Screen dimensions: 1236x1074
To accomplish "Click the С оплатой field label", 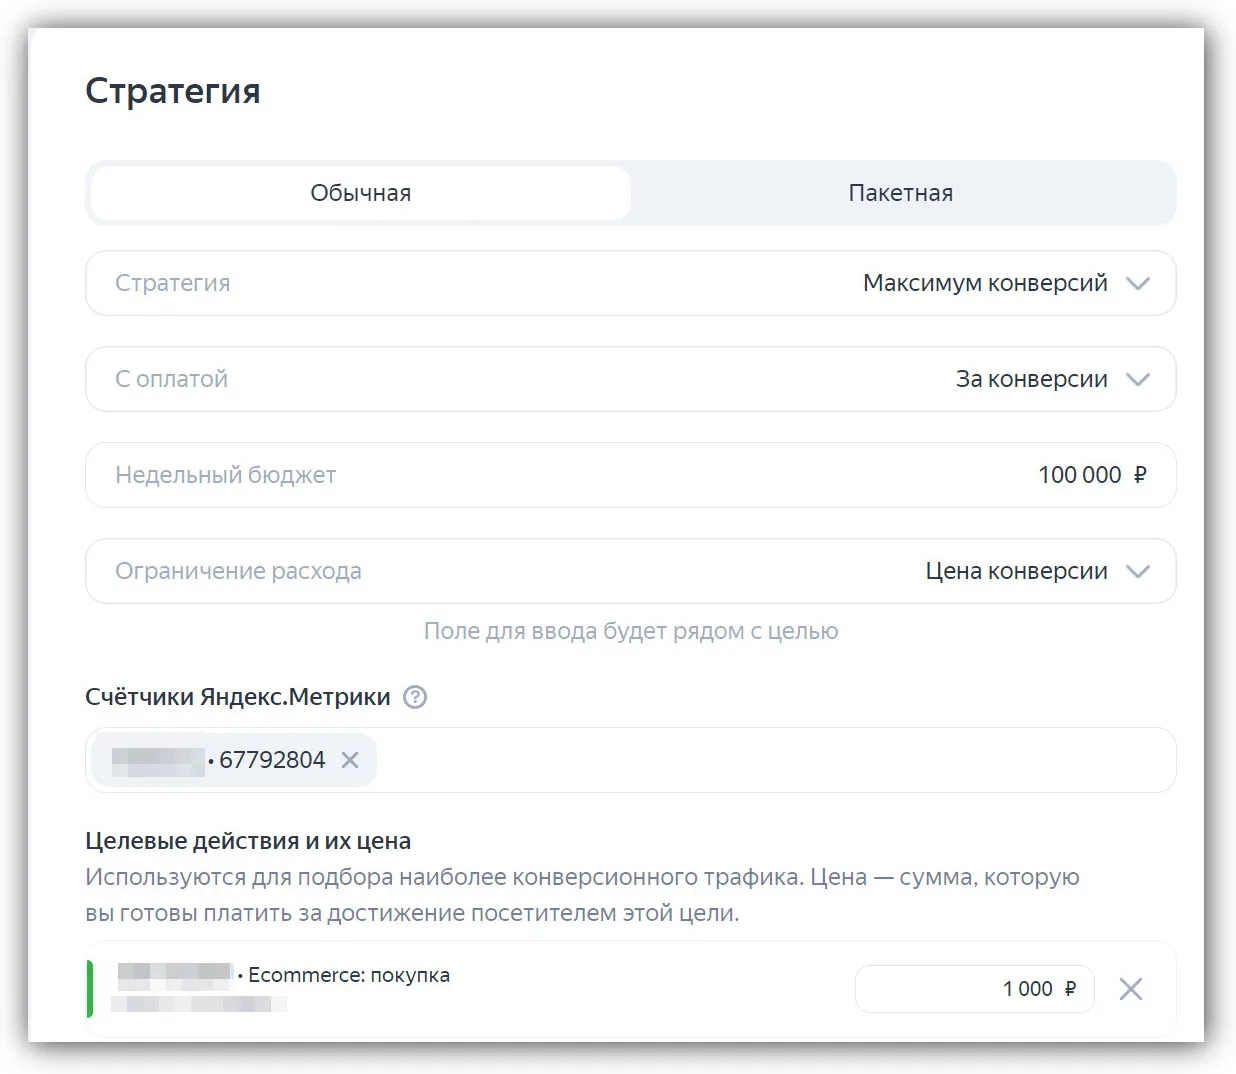I will 171,379.
